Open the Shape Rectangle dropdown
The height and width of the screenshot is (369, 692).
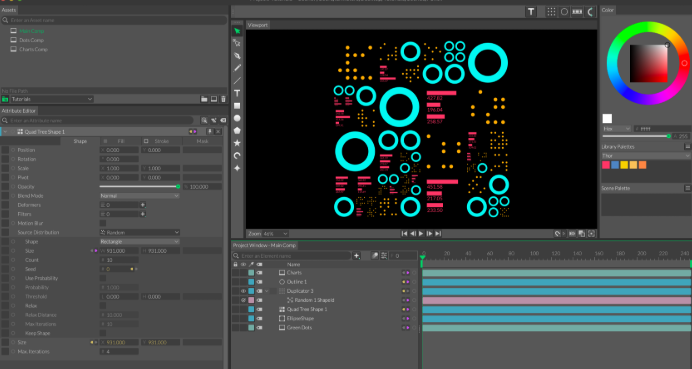tap(139, 242)
